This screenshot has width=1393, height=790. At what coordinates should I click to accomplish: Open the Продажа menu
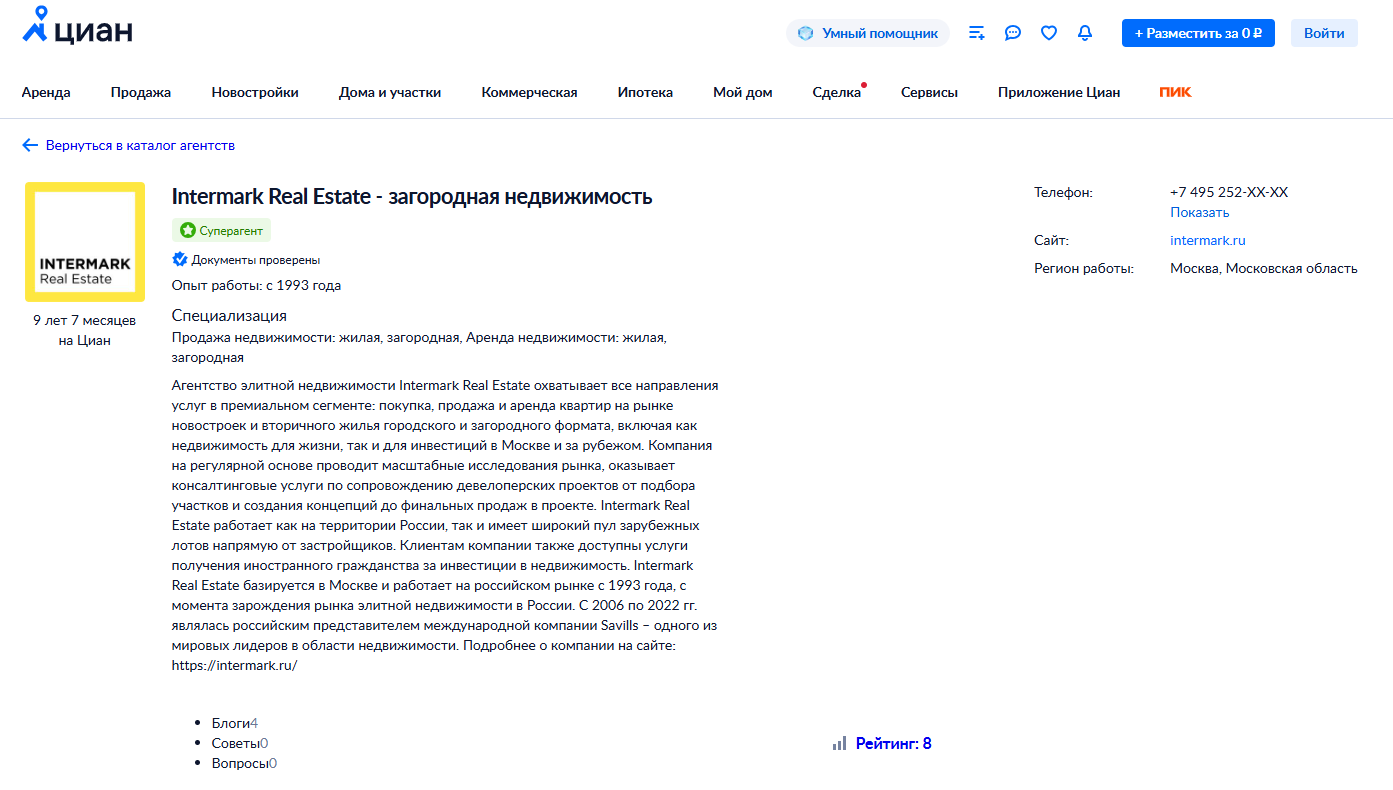click(x=141, y=92)
